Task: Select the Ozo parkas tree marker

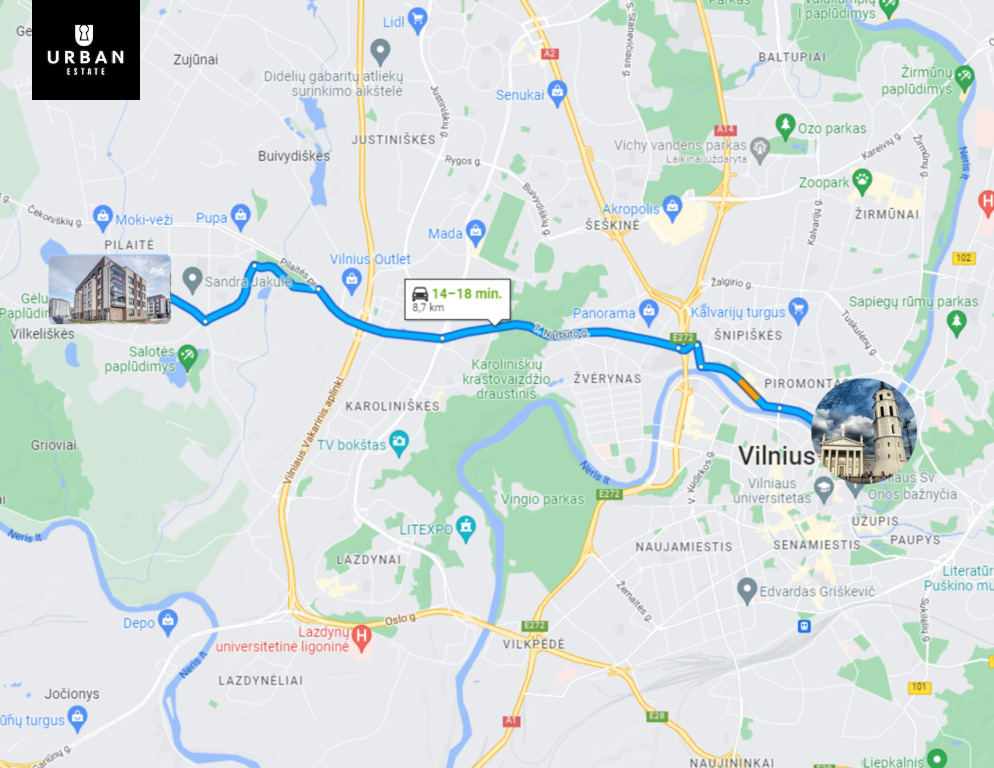Action: 785,126
